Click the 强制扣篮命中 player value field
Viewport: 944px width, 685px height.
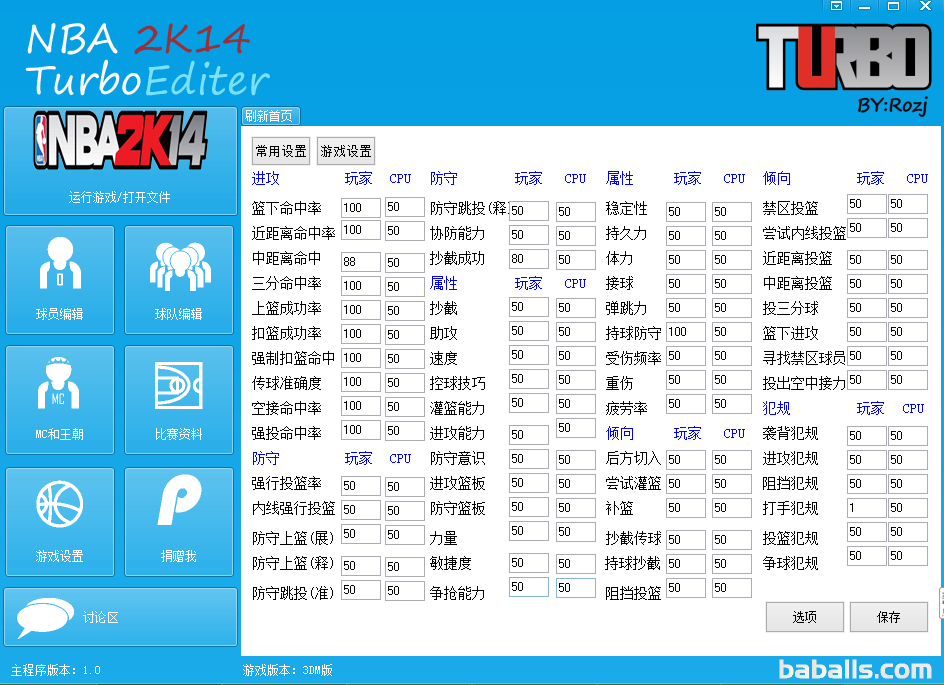(x=361, y=358)
